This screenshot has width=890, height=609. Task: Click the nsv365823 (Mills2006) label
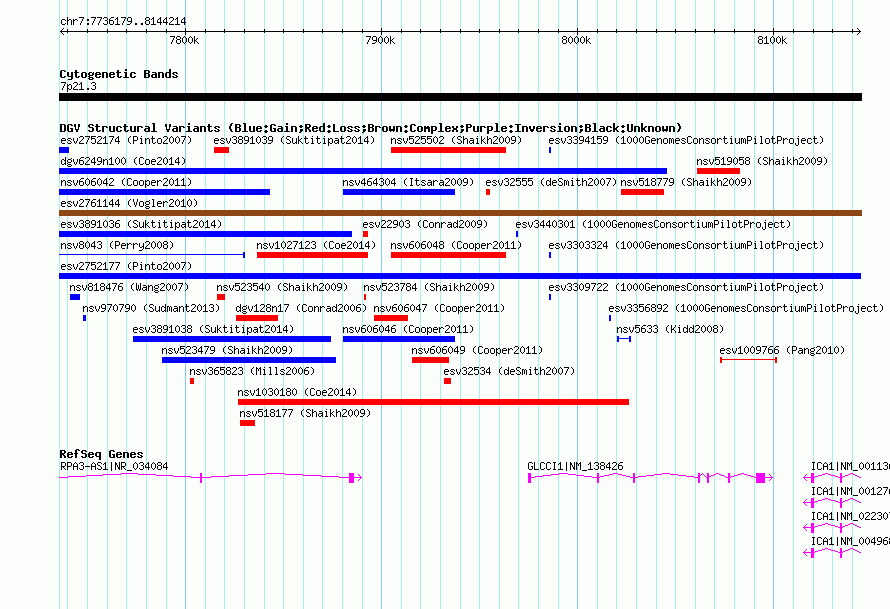pos(252,371)
